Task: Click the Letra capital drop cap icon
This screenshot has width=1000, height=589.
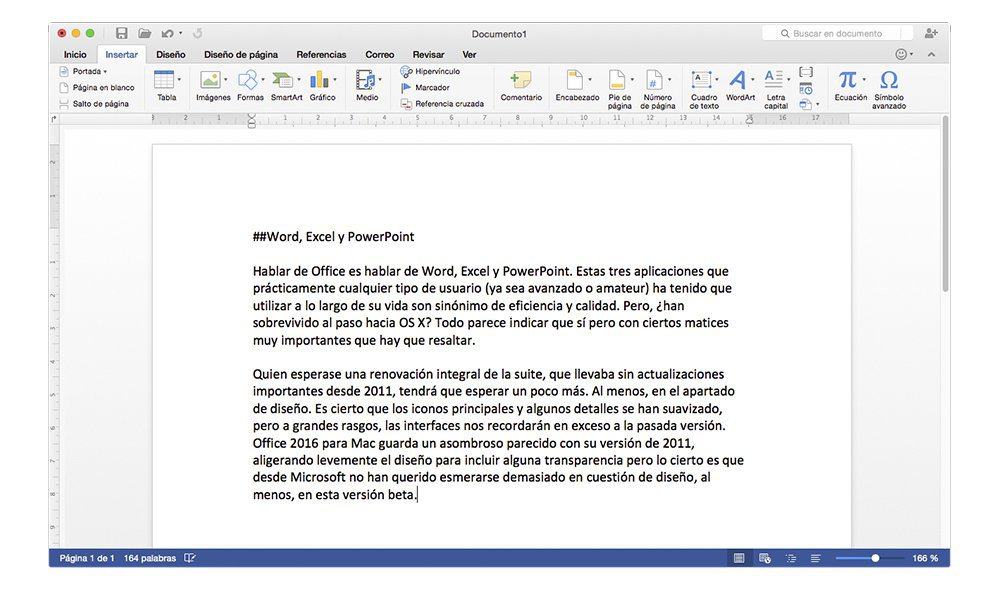Action: (774, 80)
